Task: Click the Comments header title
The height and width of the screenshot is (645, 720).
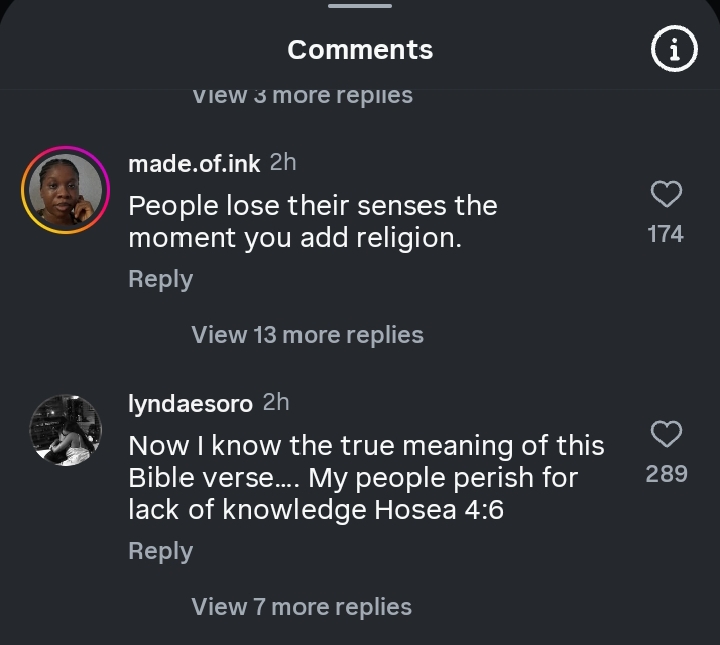Action: [360, 50]
